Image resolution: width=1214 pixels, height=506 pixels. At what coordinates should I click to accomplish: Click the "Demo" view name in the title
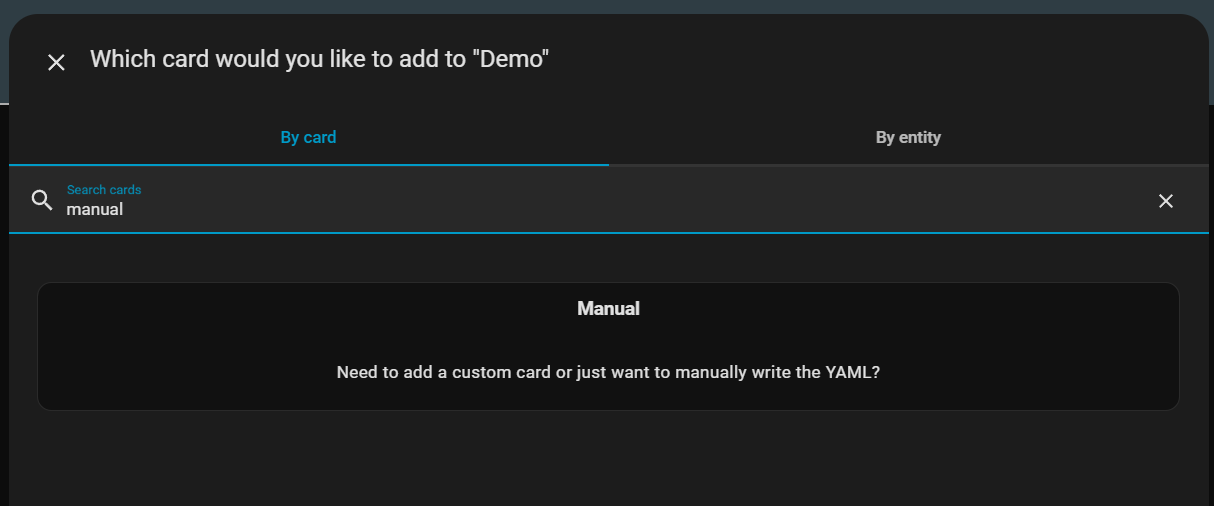pos(510,59)
